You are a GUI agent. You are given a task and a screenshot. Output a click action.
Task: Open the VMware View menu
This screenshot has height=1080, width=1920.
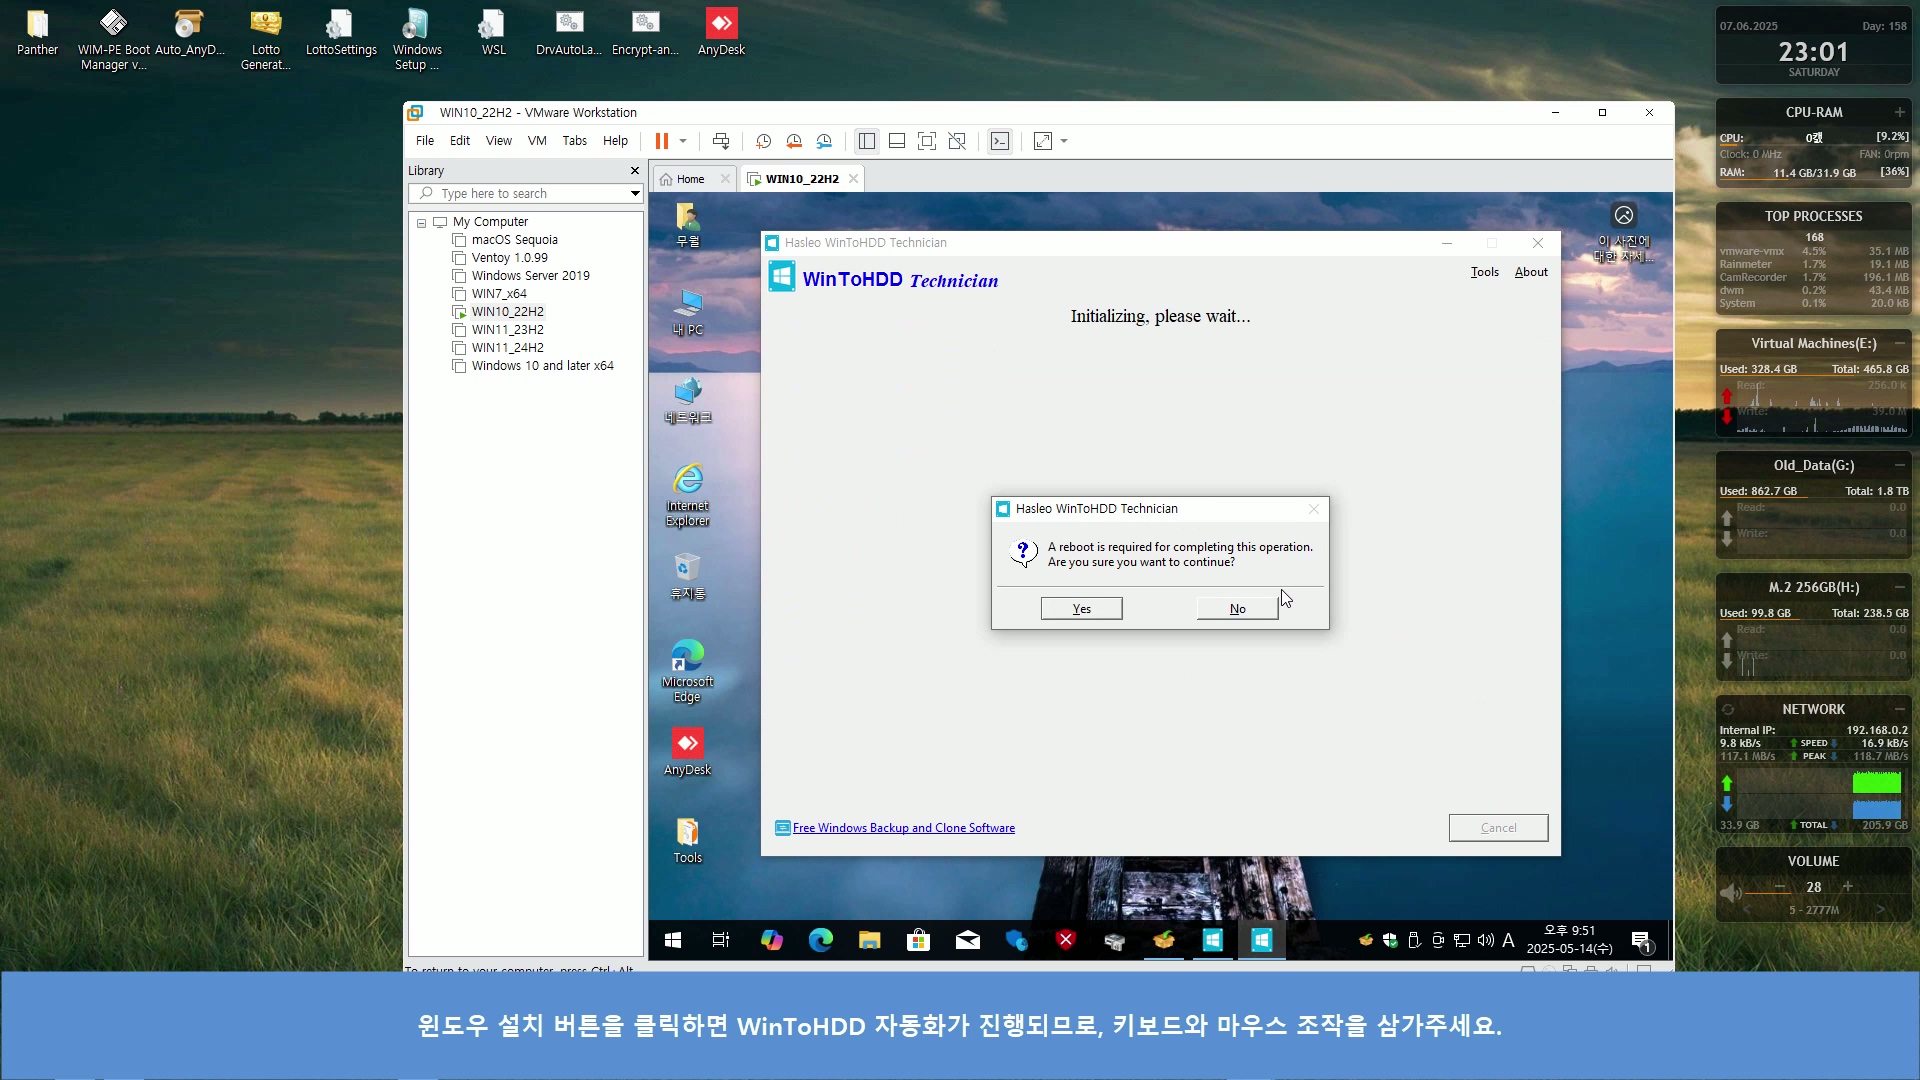pos(499,141)
